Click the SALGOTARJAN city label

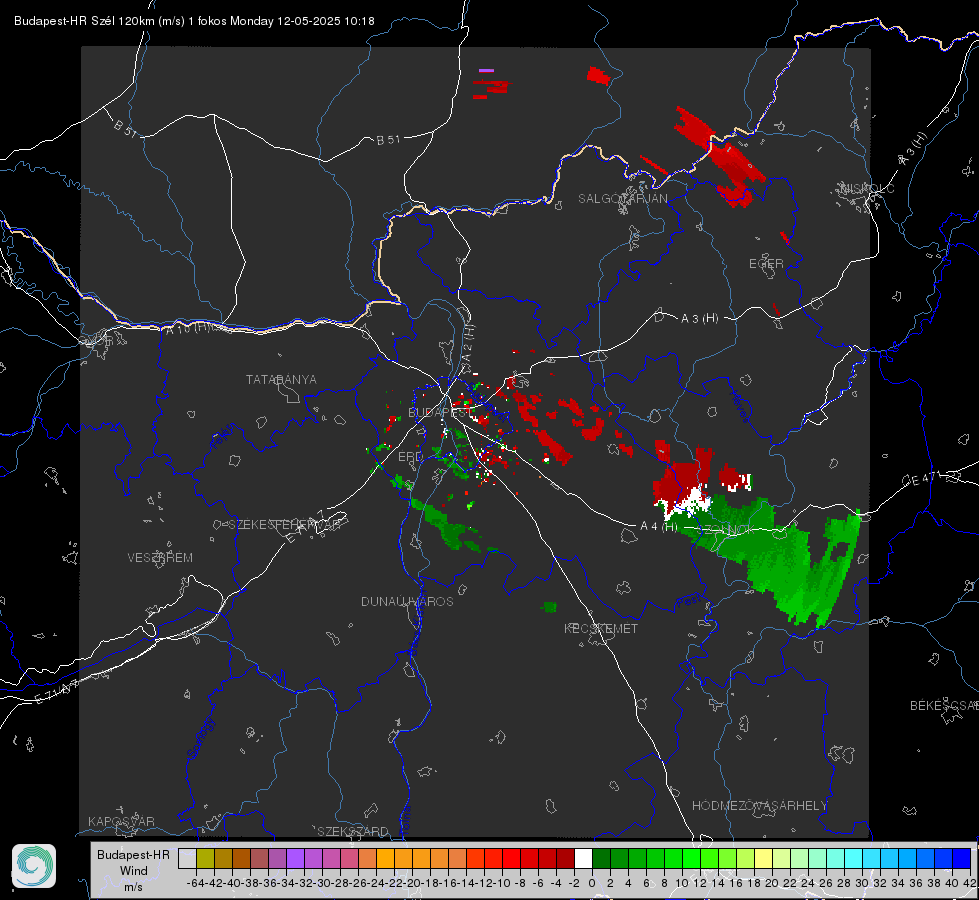(622, 199)
